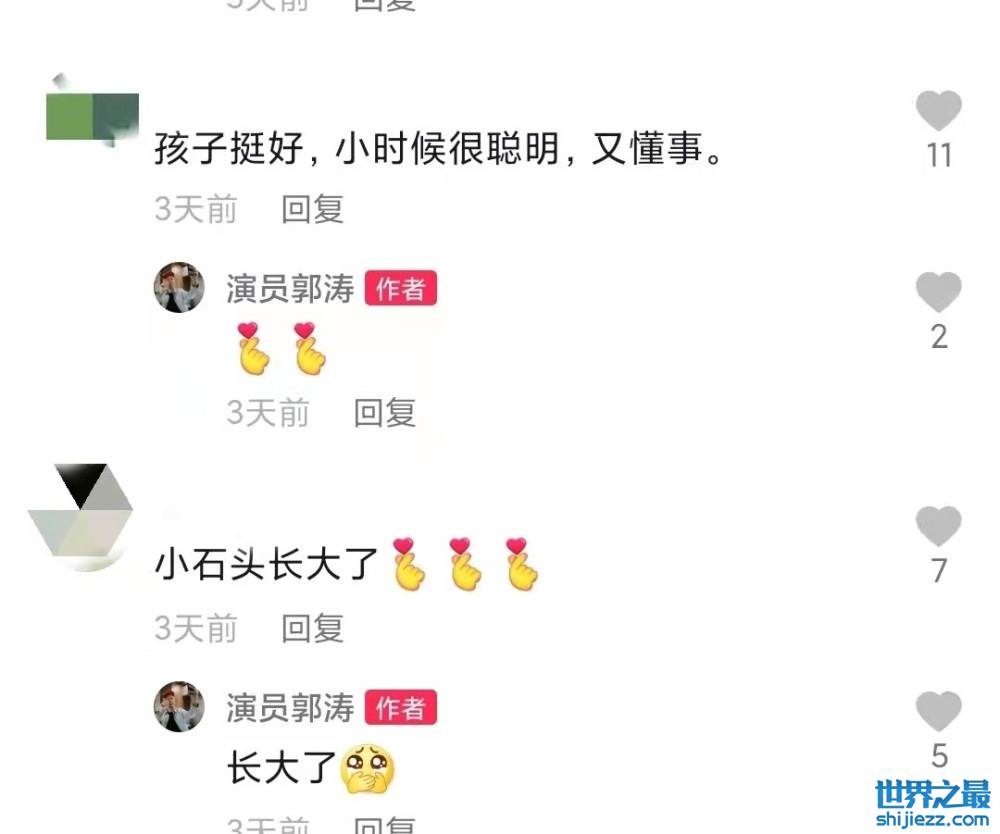Select the 小石头长大了 comment text
Viewport: 1000px width, 834px height.
point(267,564)
